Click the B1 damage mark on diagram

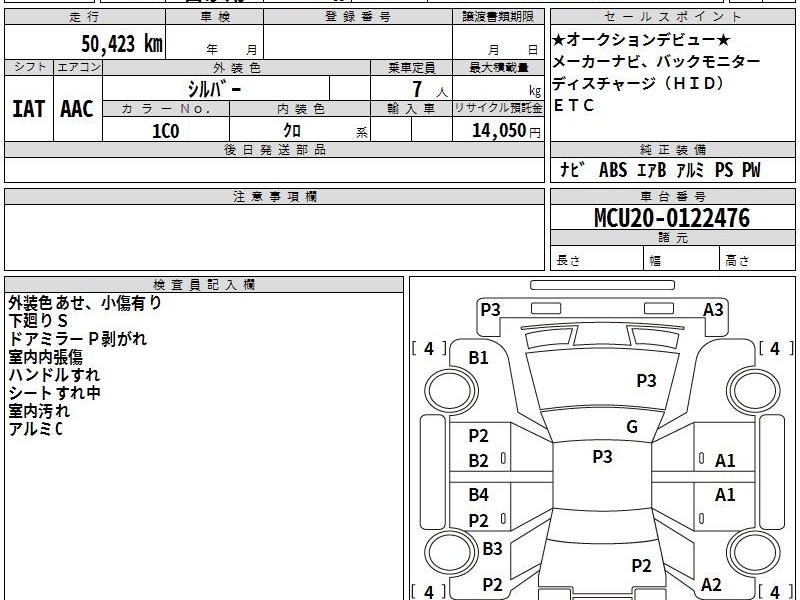pyautogui.click(x=479, y=358)
